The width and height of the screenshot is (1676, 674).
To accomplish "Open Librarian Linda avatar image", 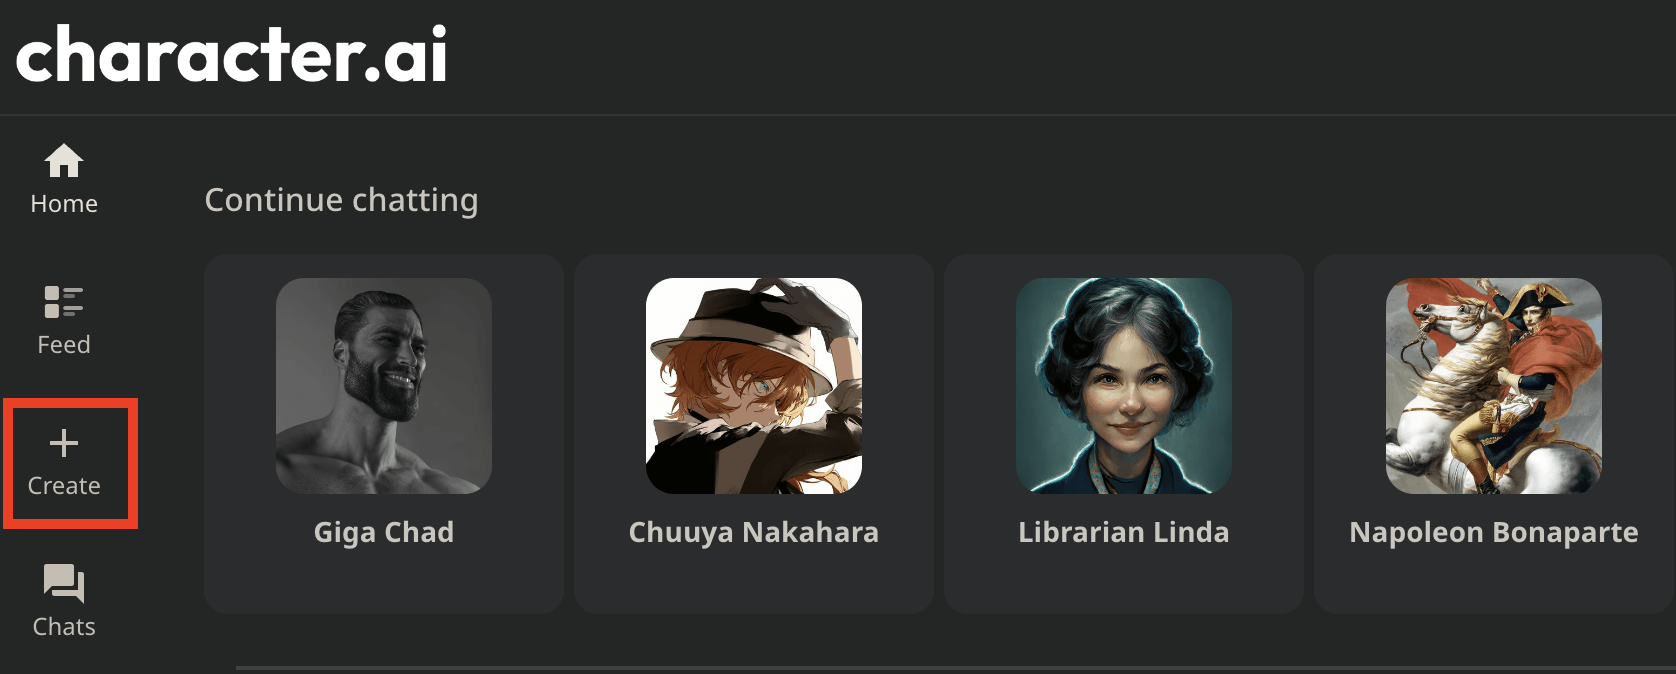I will click(x=1124, y=386).
